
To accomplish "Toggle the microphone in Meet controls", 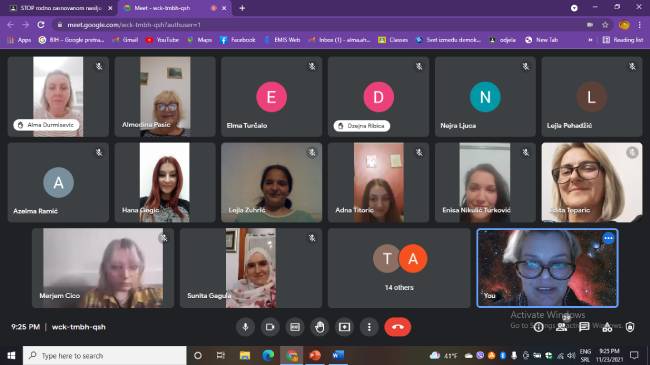I will tap(245, 327).
